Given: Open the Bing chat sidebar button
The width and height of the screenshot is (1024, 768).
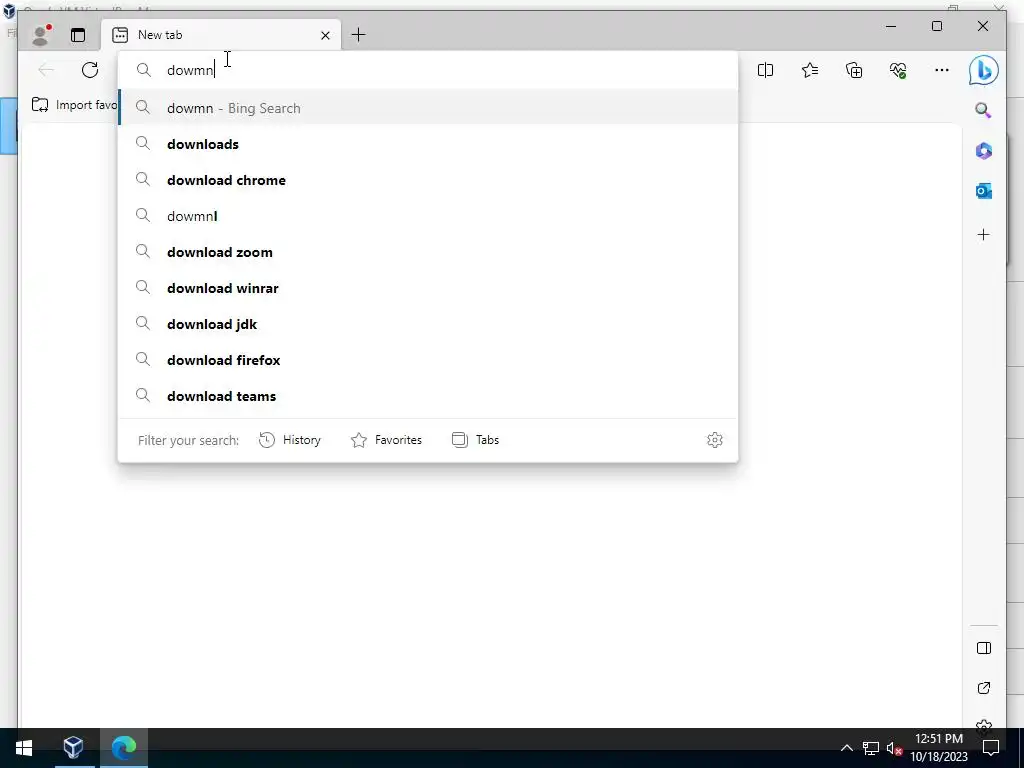Looking at the screenshot, I should click(x=984, y=70).
